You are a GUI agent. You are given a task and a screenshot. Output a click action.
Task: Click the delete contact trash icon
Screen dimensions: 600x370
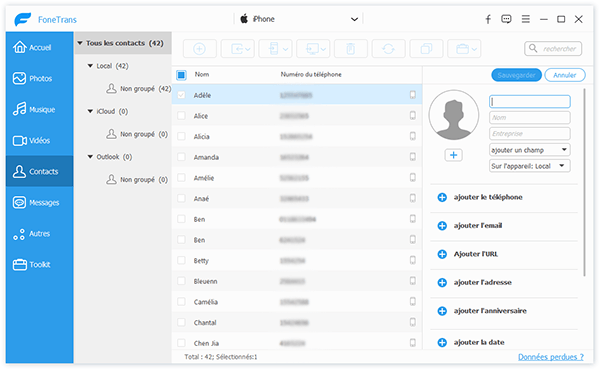tap(351, 49)
